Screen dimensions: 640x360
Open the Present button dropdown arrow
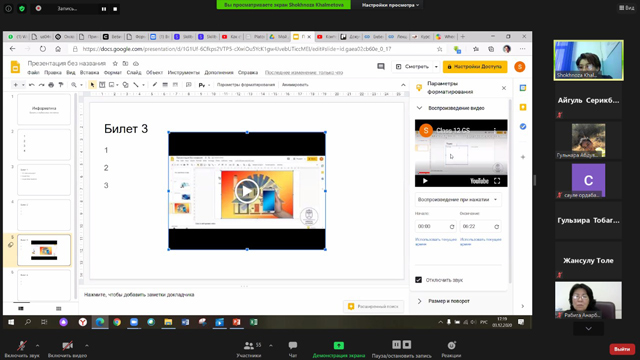pyautogui.click(x=436, y=67)
